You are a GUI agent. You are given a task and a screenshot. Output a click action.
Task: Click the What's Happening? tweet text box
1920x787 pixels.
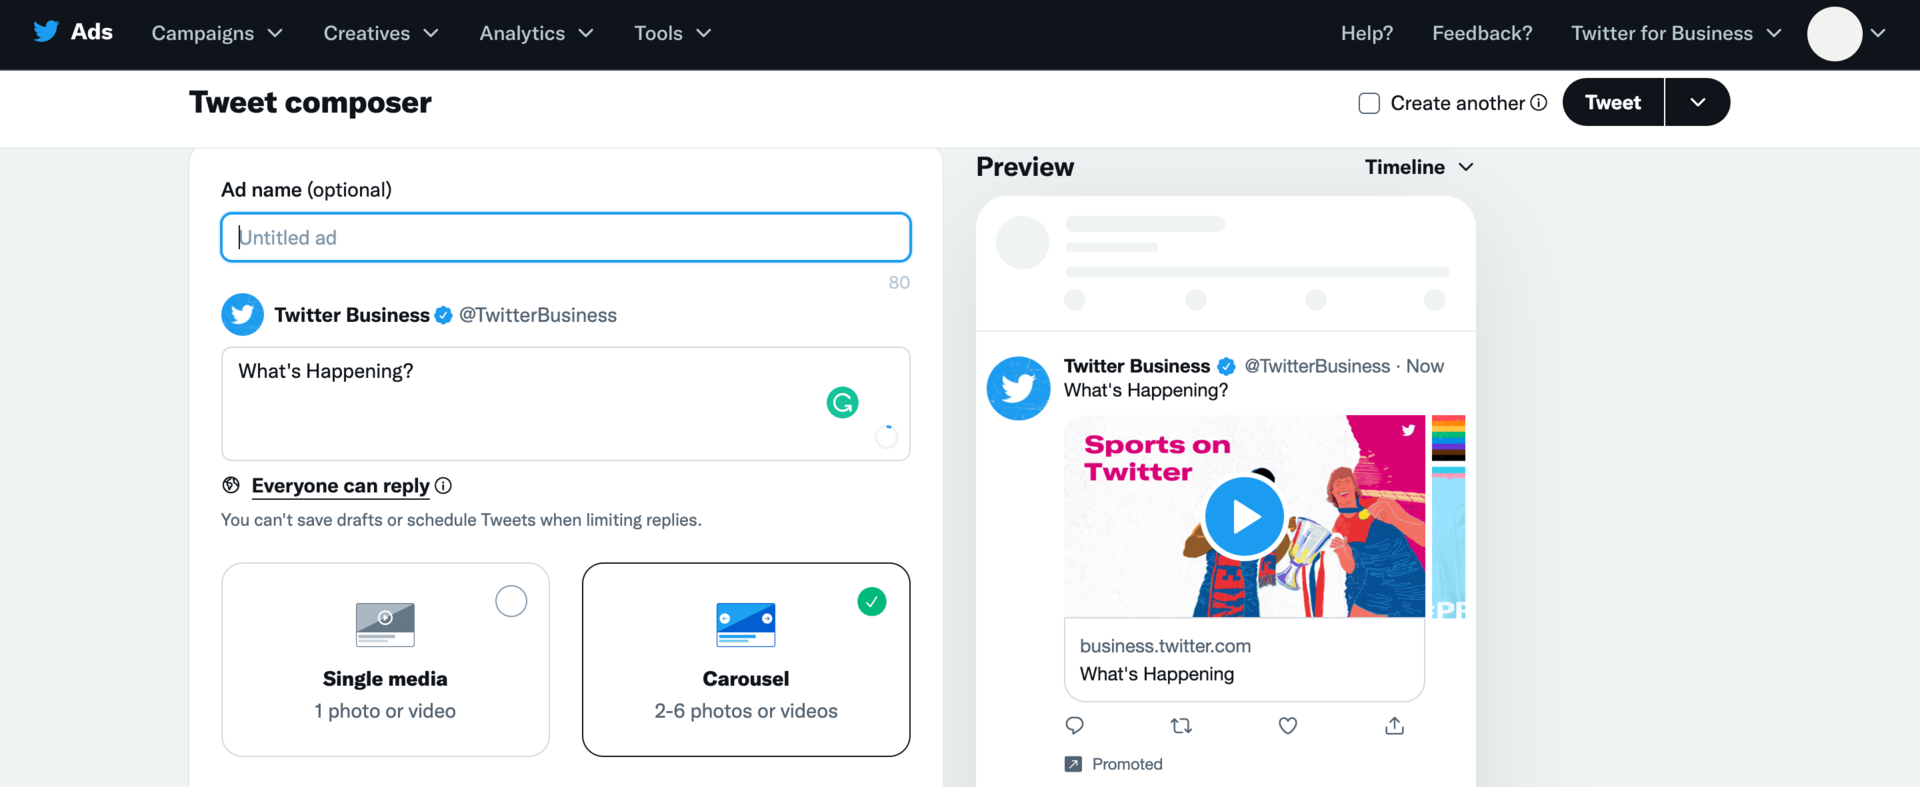pos(566,404)
